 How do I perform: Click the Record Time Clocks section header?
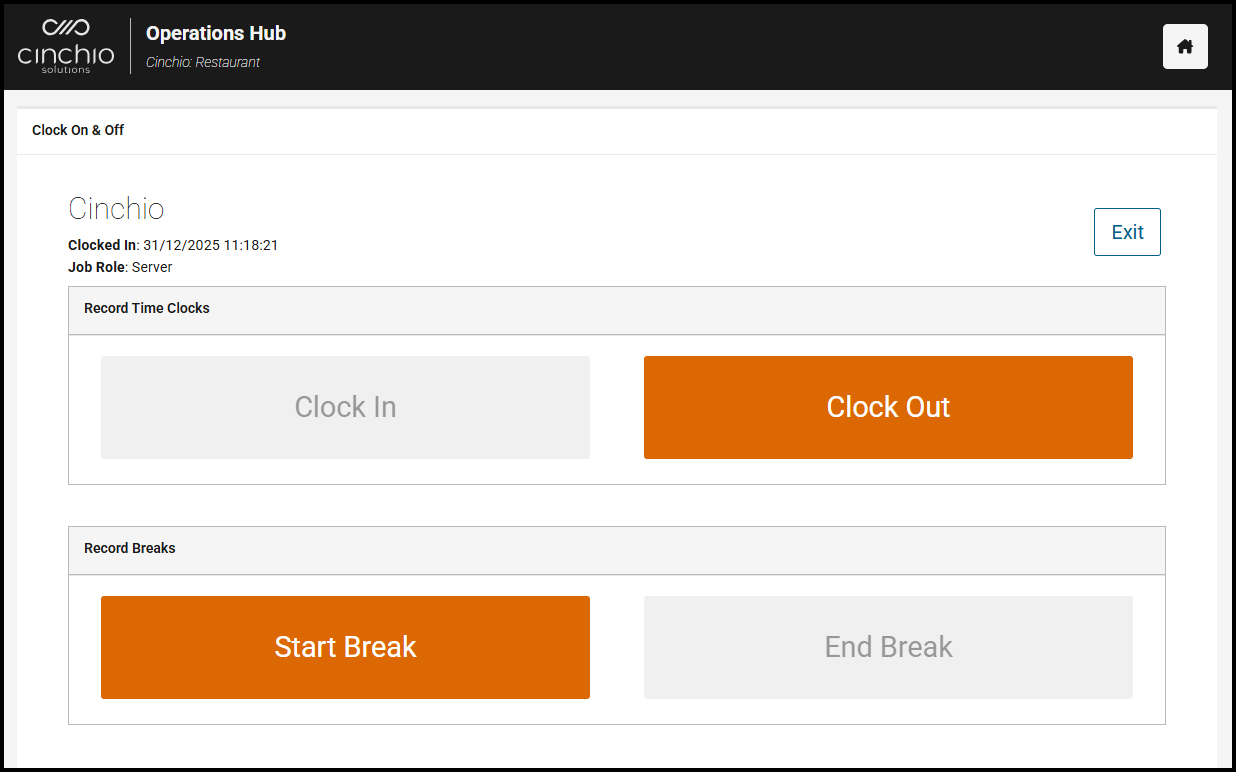click(147, 308)
